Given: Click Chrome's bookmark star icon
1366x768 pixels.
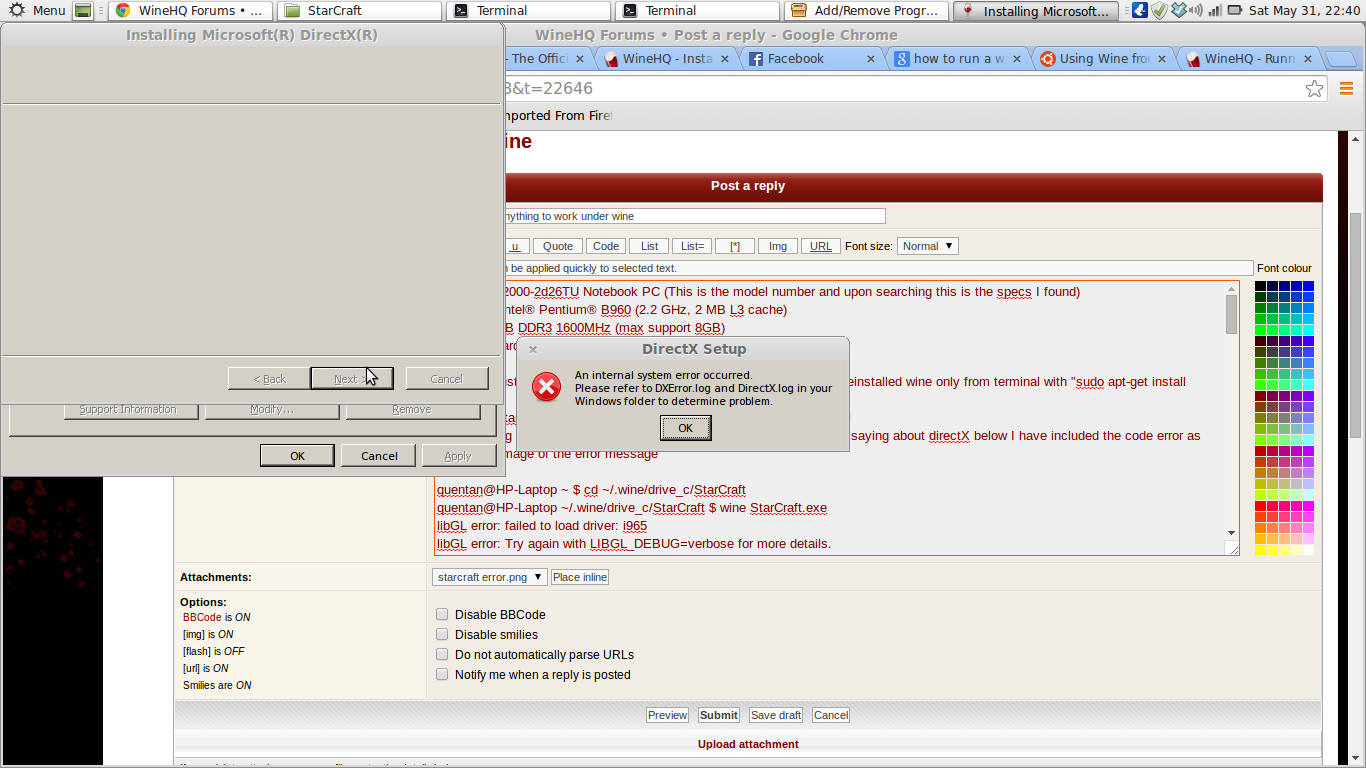Looking at the screenshot, I should pos(1315,89).
